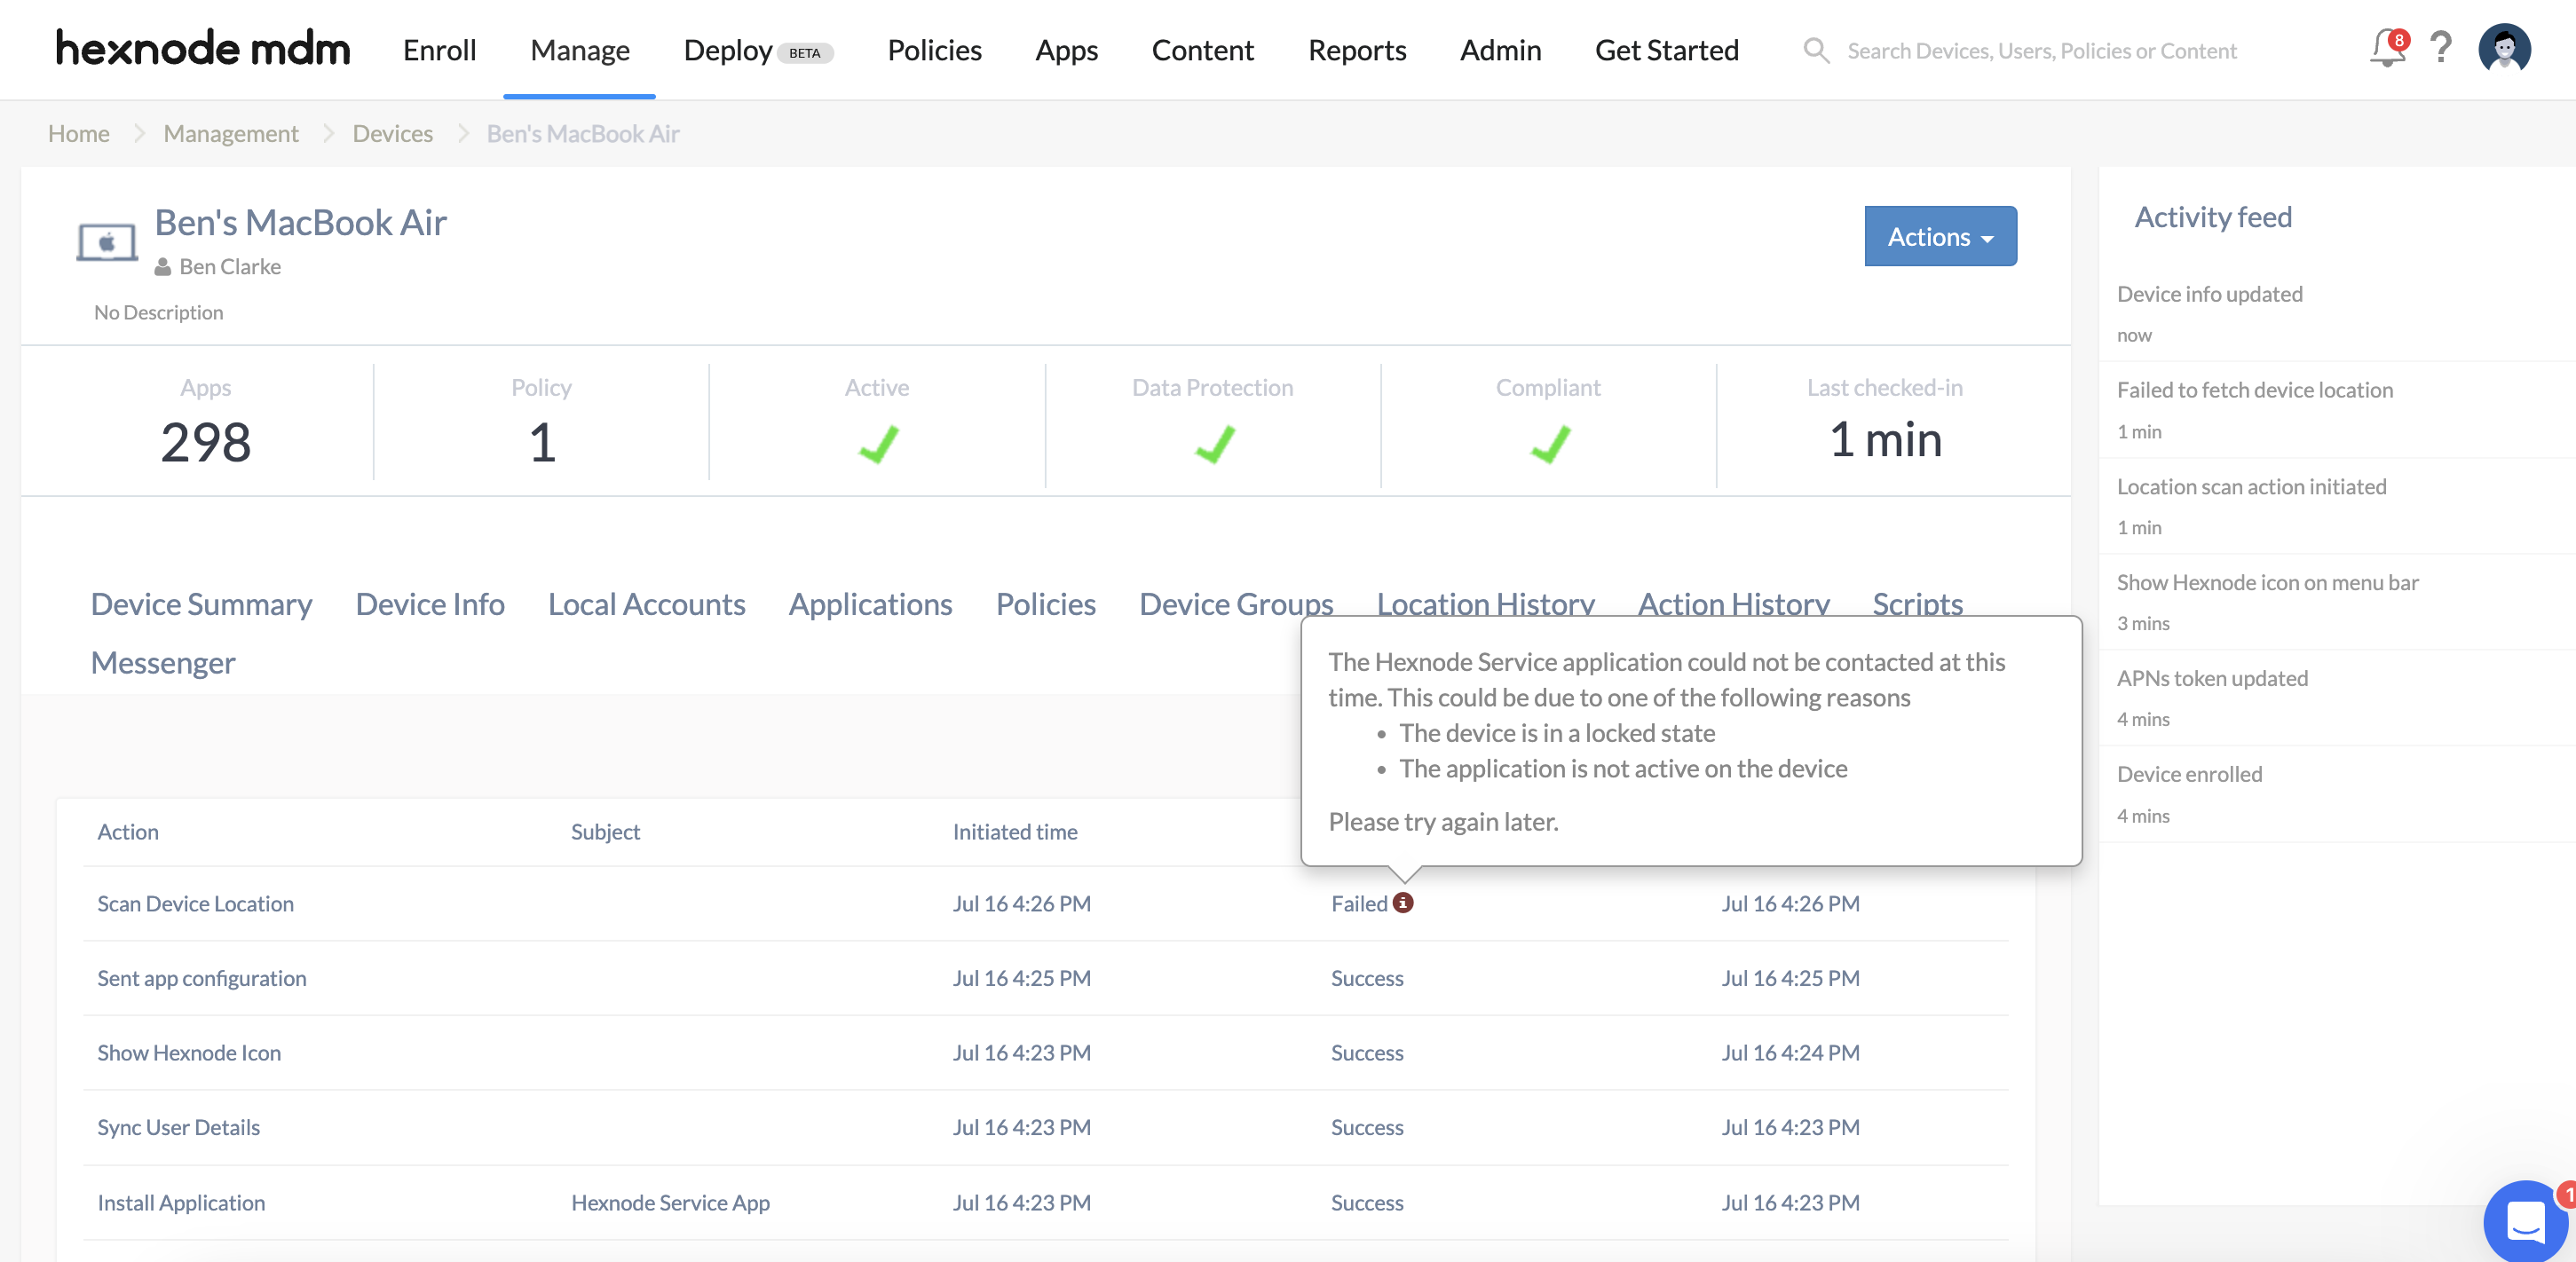Open the Policies top menu
The image size is (2576, 1262).
(x=935, y=49)
